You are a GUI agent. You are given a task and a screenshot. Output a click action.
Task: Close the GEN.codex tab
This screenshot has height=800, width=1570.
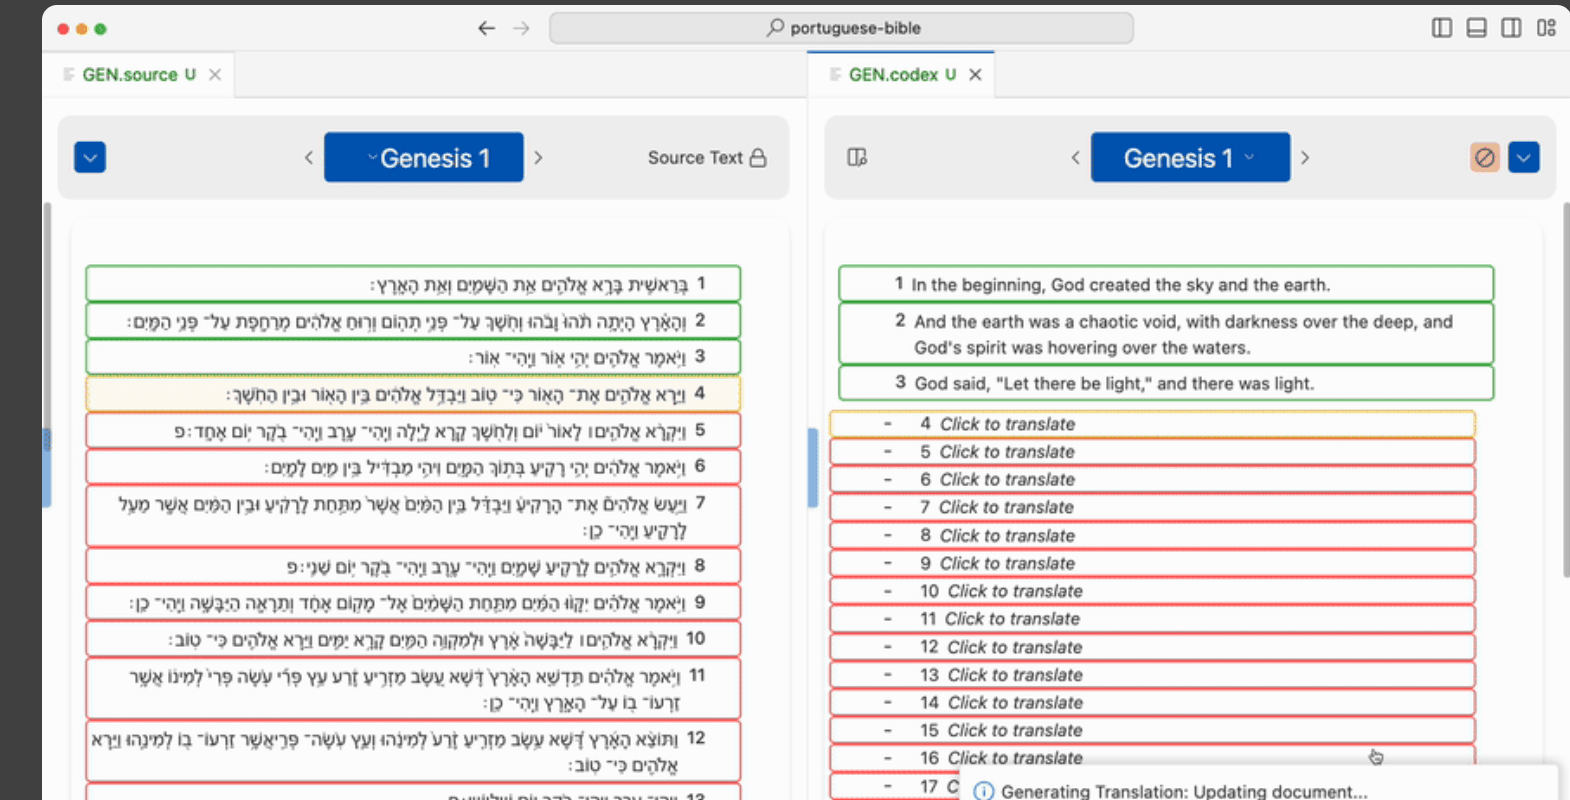pos(975,75)
